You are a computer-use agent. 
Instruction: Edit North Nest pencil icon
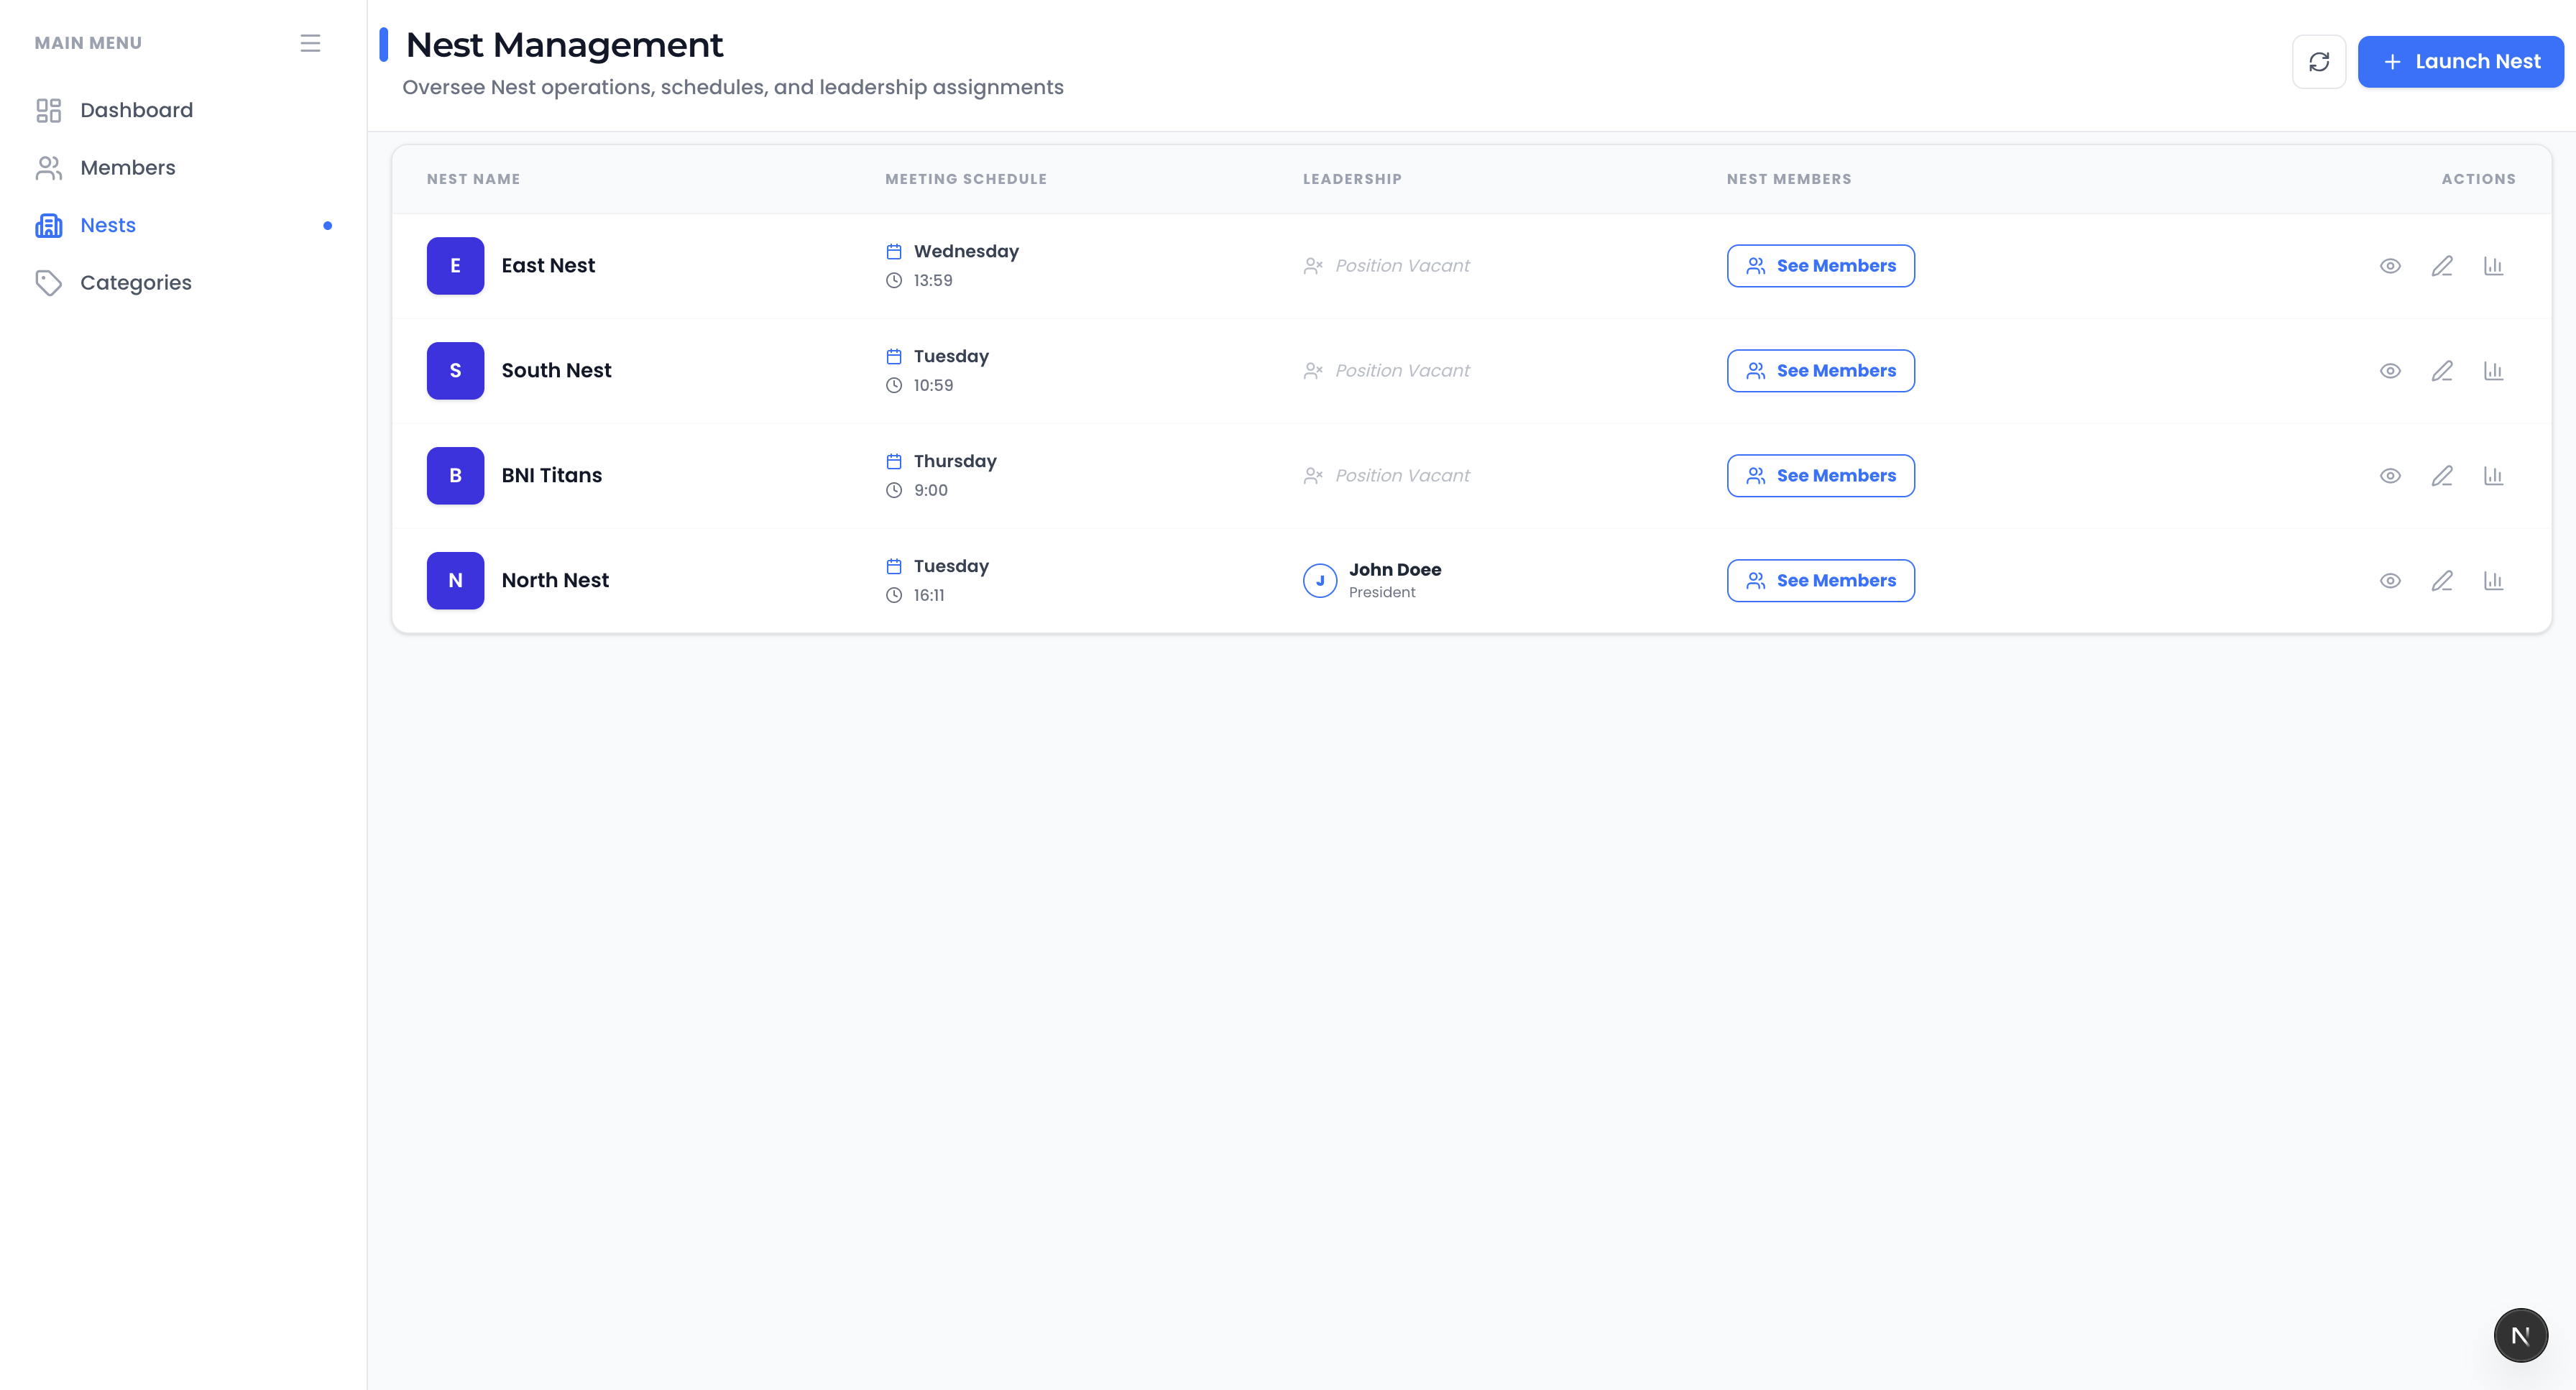pos(2442,581)
